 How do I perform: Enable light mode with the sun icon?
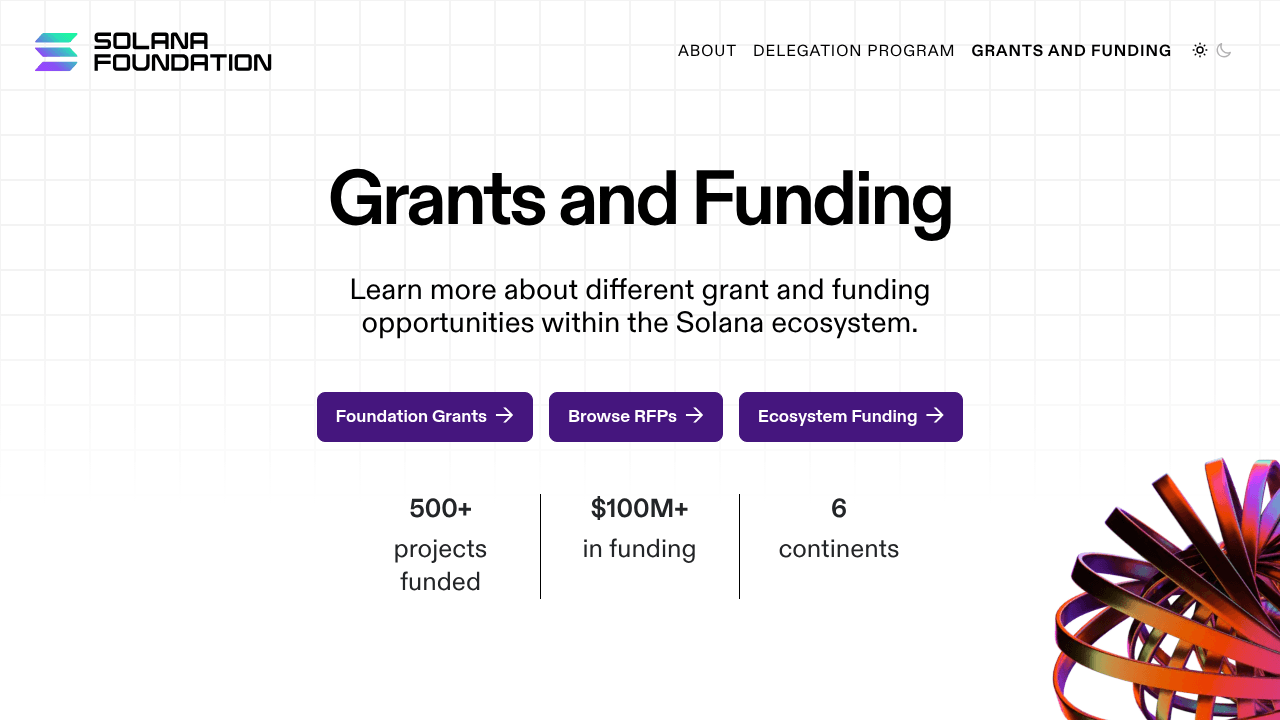click(1200, 50)
